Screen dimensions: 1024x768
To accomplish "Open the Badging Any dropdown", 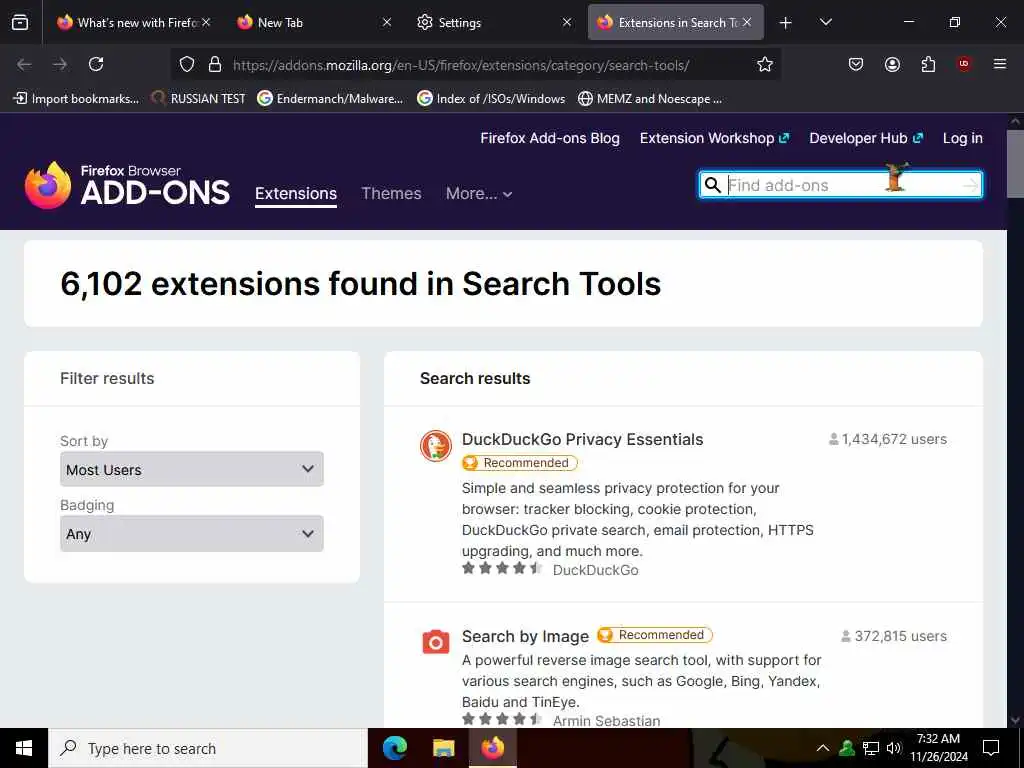I will click(x=191, y=534).
